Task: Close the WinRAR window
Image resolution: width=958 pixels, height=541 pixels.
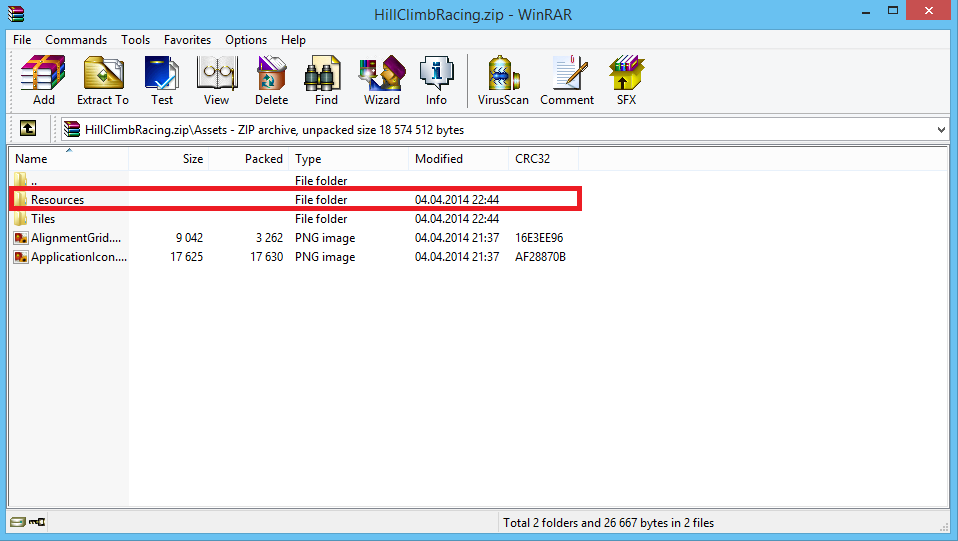Action: point(929,10)
